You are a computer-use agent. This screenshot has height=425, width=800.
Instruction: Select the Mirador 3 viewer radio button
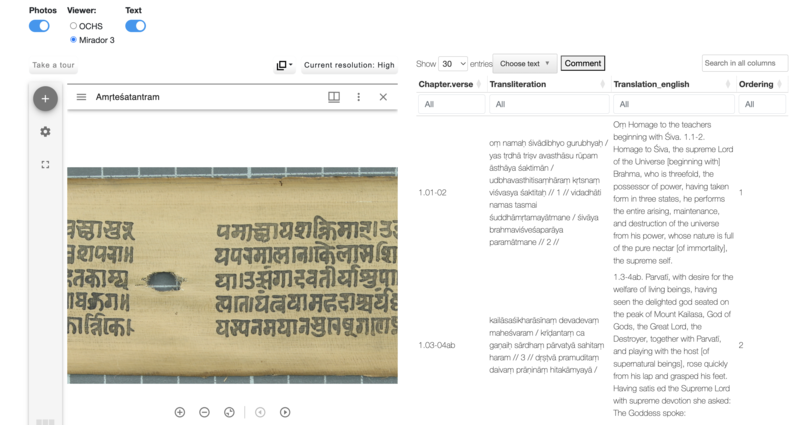click(73, 39)
